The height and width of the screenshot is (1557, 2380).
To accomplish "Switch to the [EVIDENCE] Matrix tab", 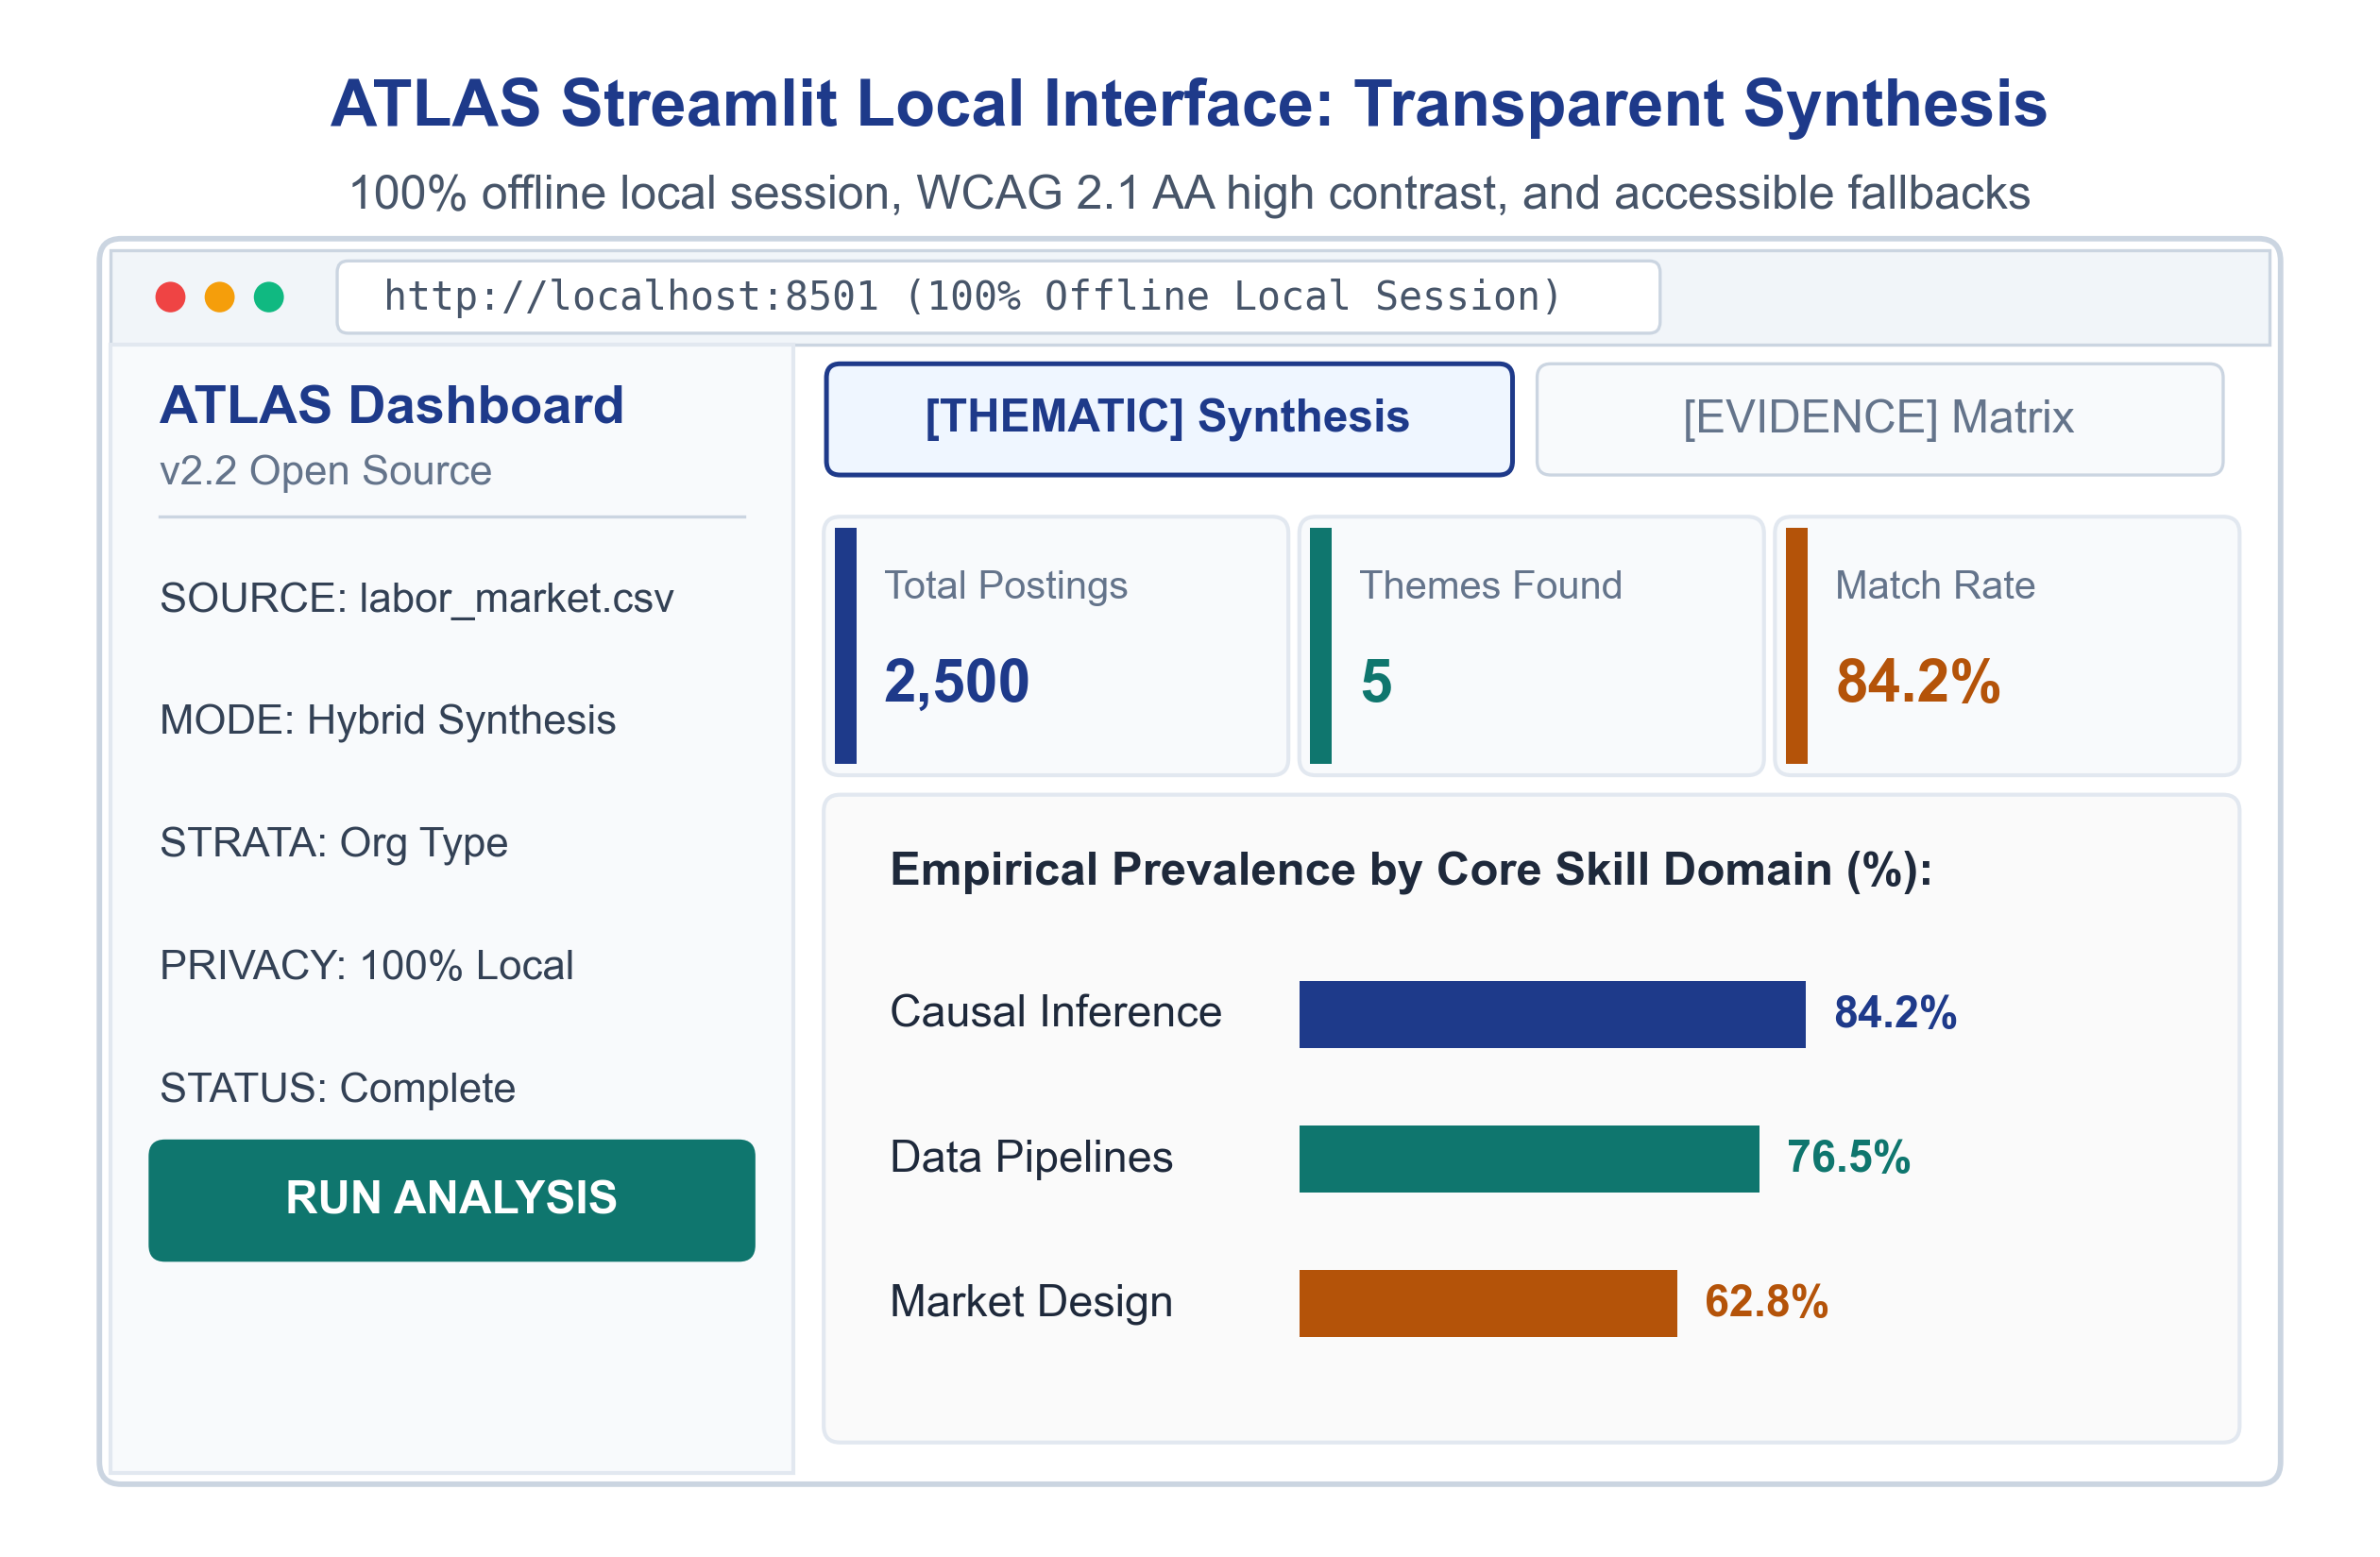I will point(1879,419).
